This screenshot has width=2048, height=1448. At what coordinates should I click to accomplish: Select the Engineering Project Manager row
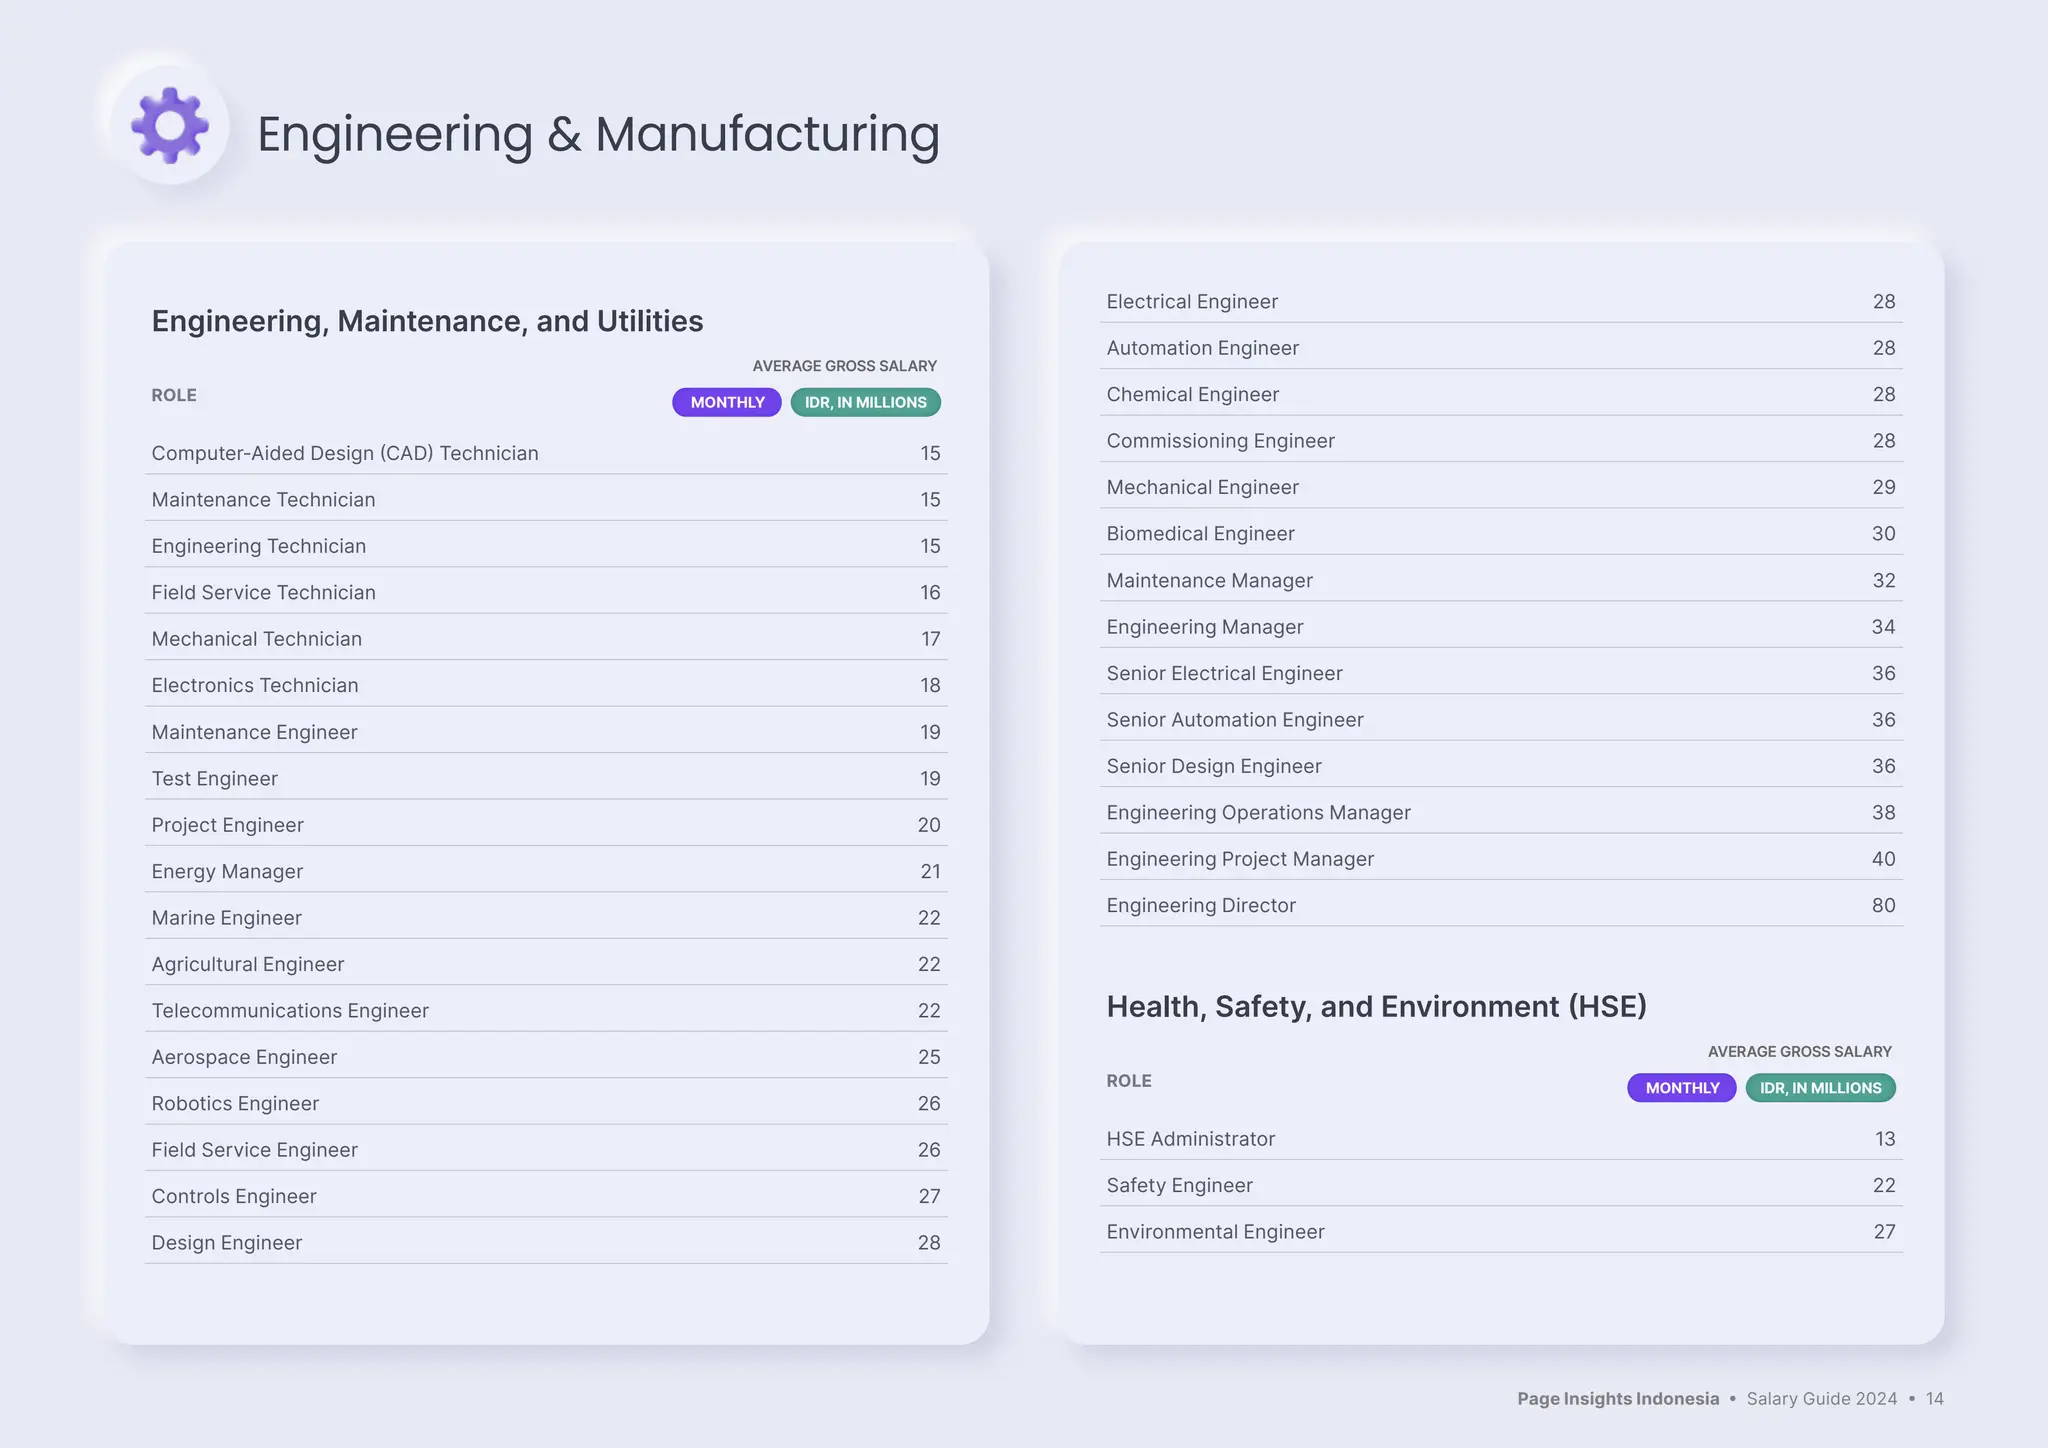[x=1501, y=859]
